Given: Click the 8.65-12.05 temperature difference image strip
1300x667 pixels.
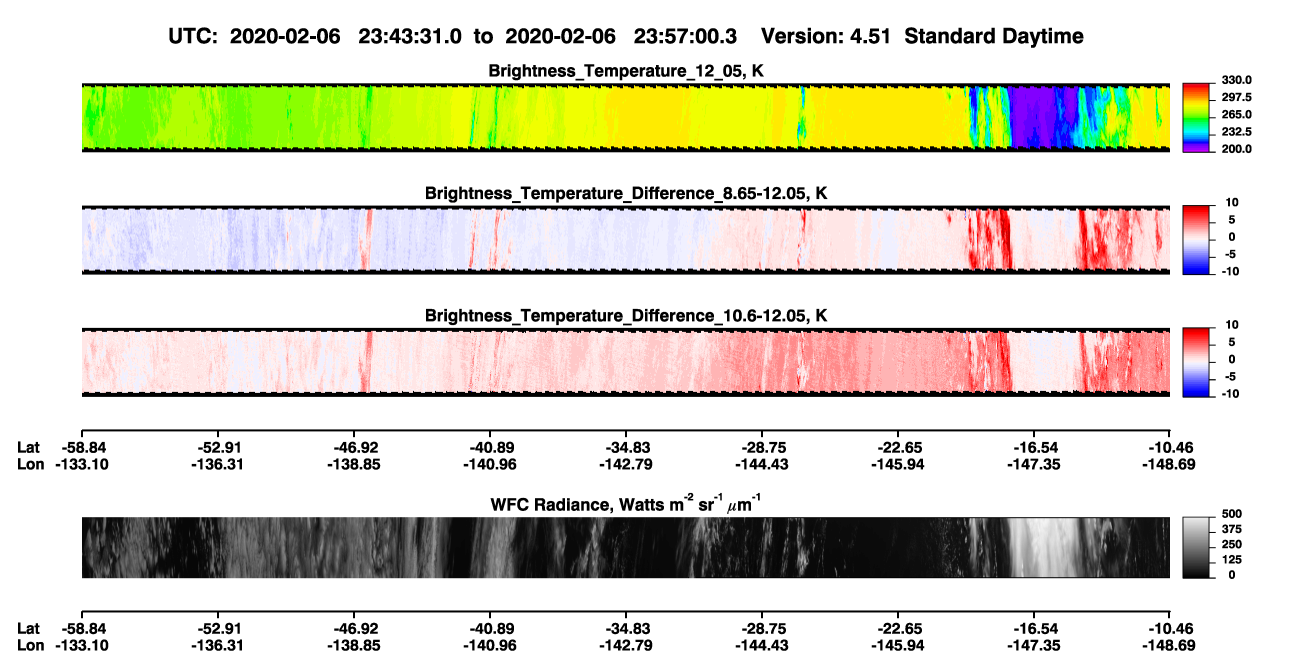Looking at the screenshot, I should 625,240.
